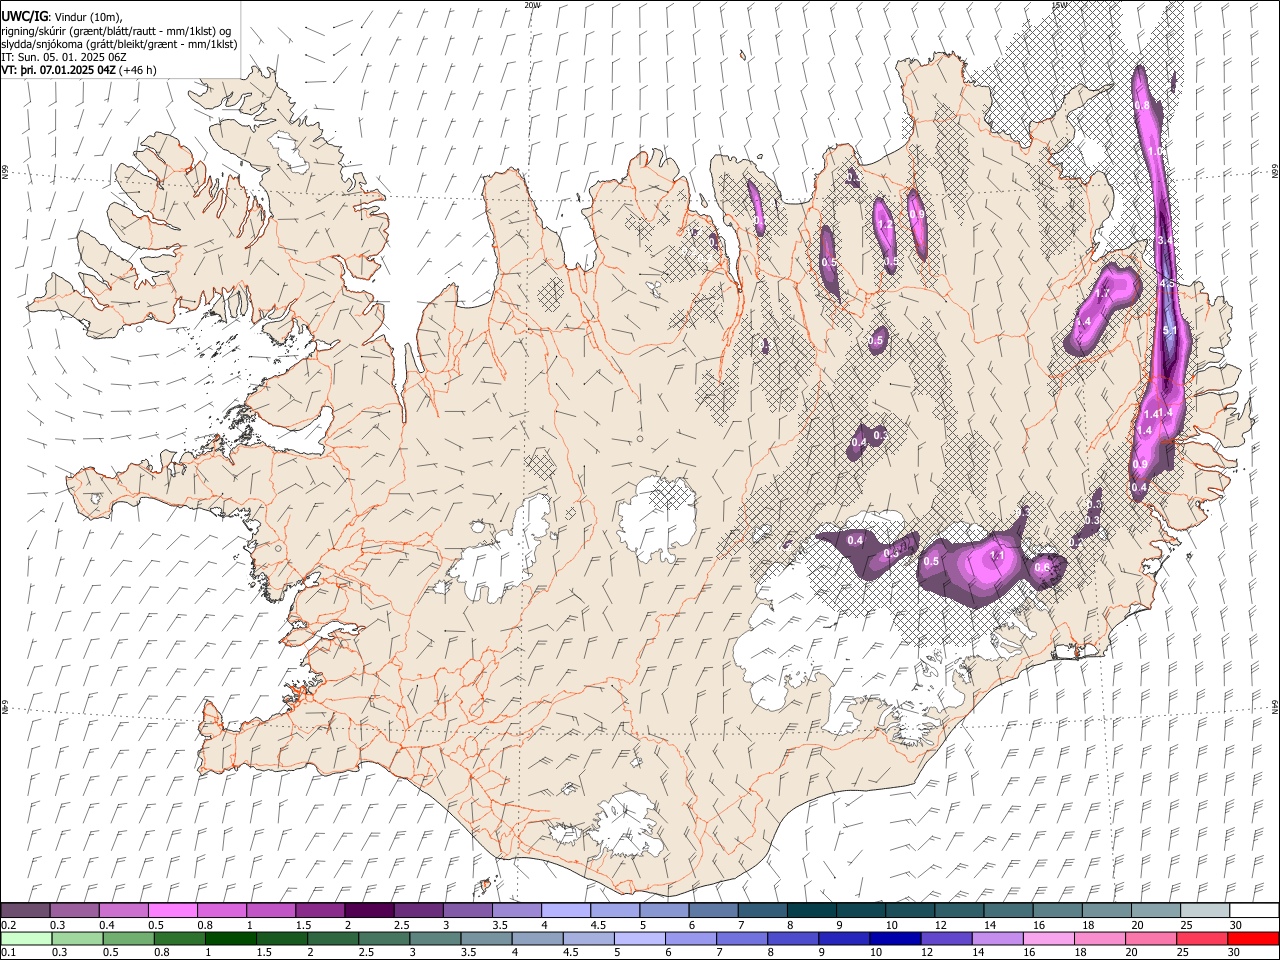
Task: Pick the darkest purple 2 swatch, upper legend row
Action: [x=368, y=910]
